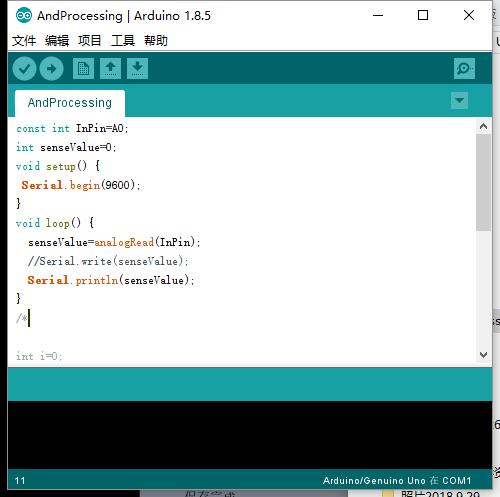The image size is (500, 497).
Task: Click the line number 11 in status bar
Action: pyautogui.click(x=20, y=480)
